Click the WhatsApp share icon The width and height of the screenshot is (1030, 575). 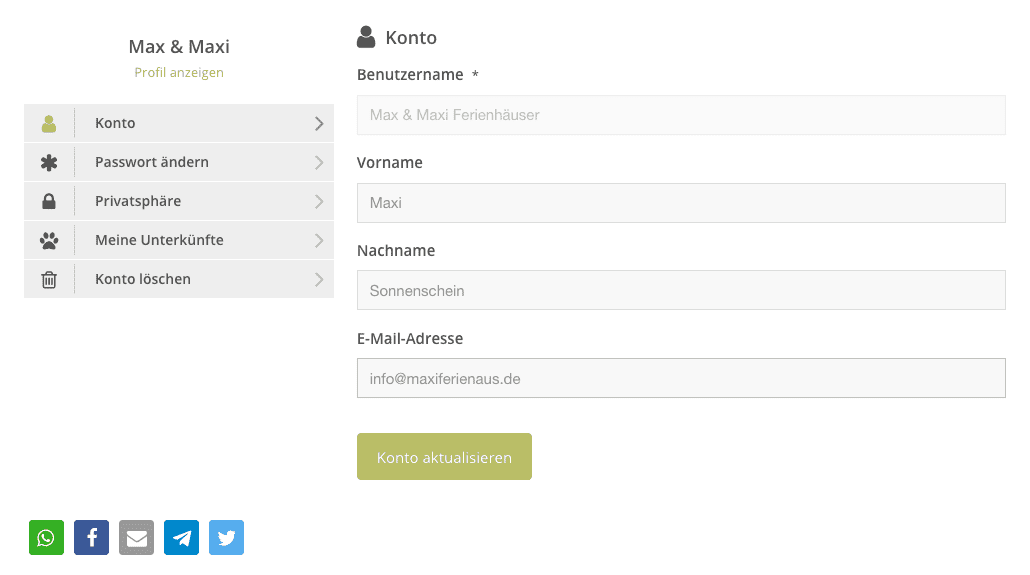point(47,538)
